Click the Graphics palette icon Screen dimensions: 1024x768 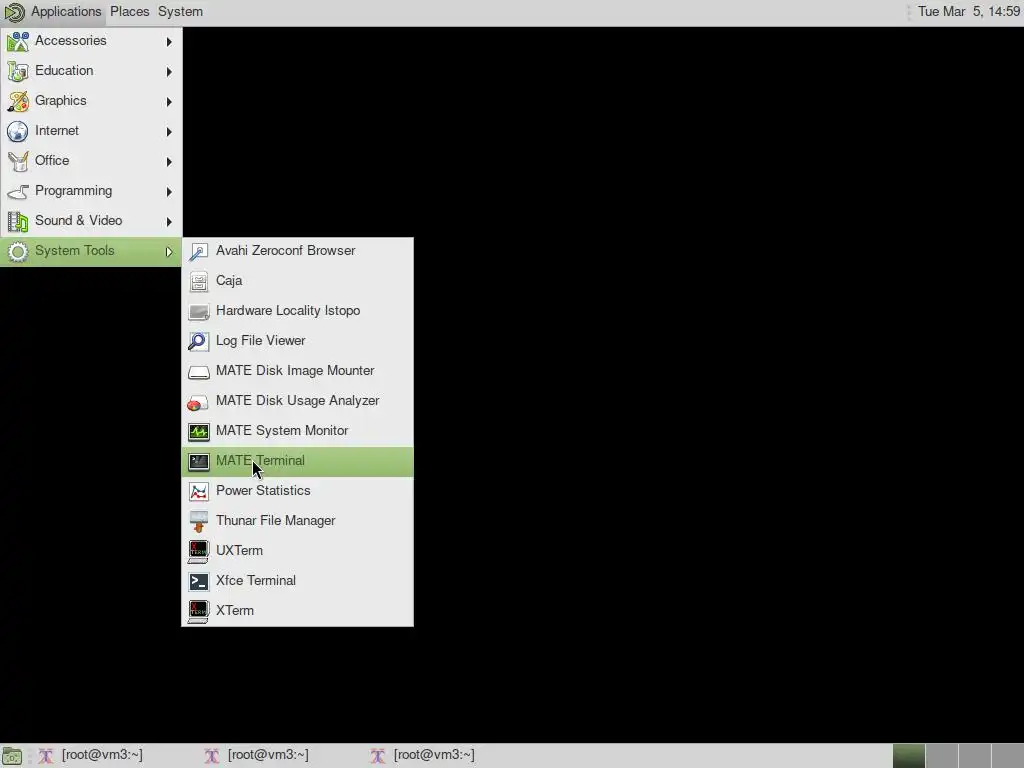click(18, 101)
